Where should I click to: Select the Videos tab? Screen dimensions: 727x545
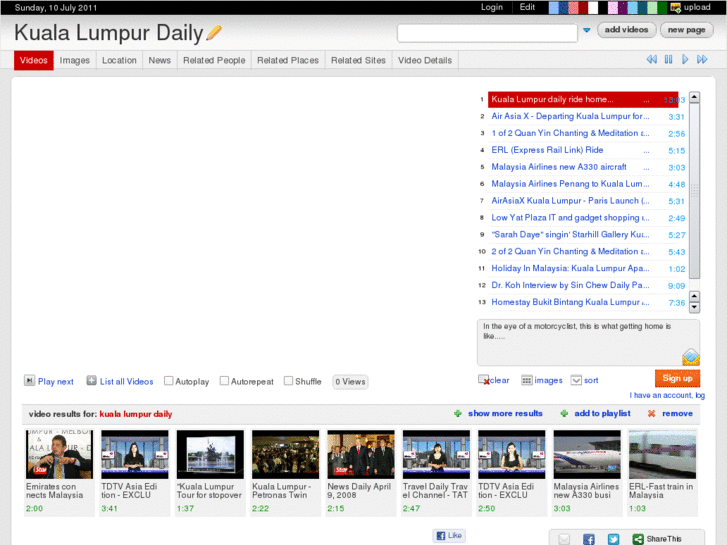point(34,60)
